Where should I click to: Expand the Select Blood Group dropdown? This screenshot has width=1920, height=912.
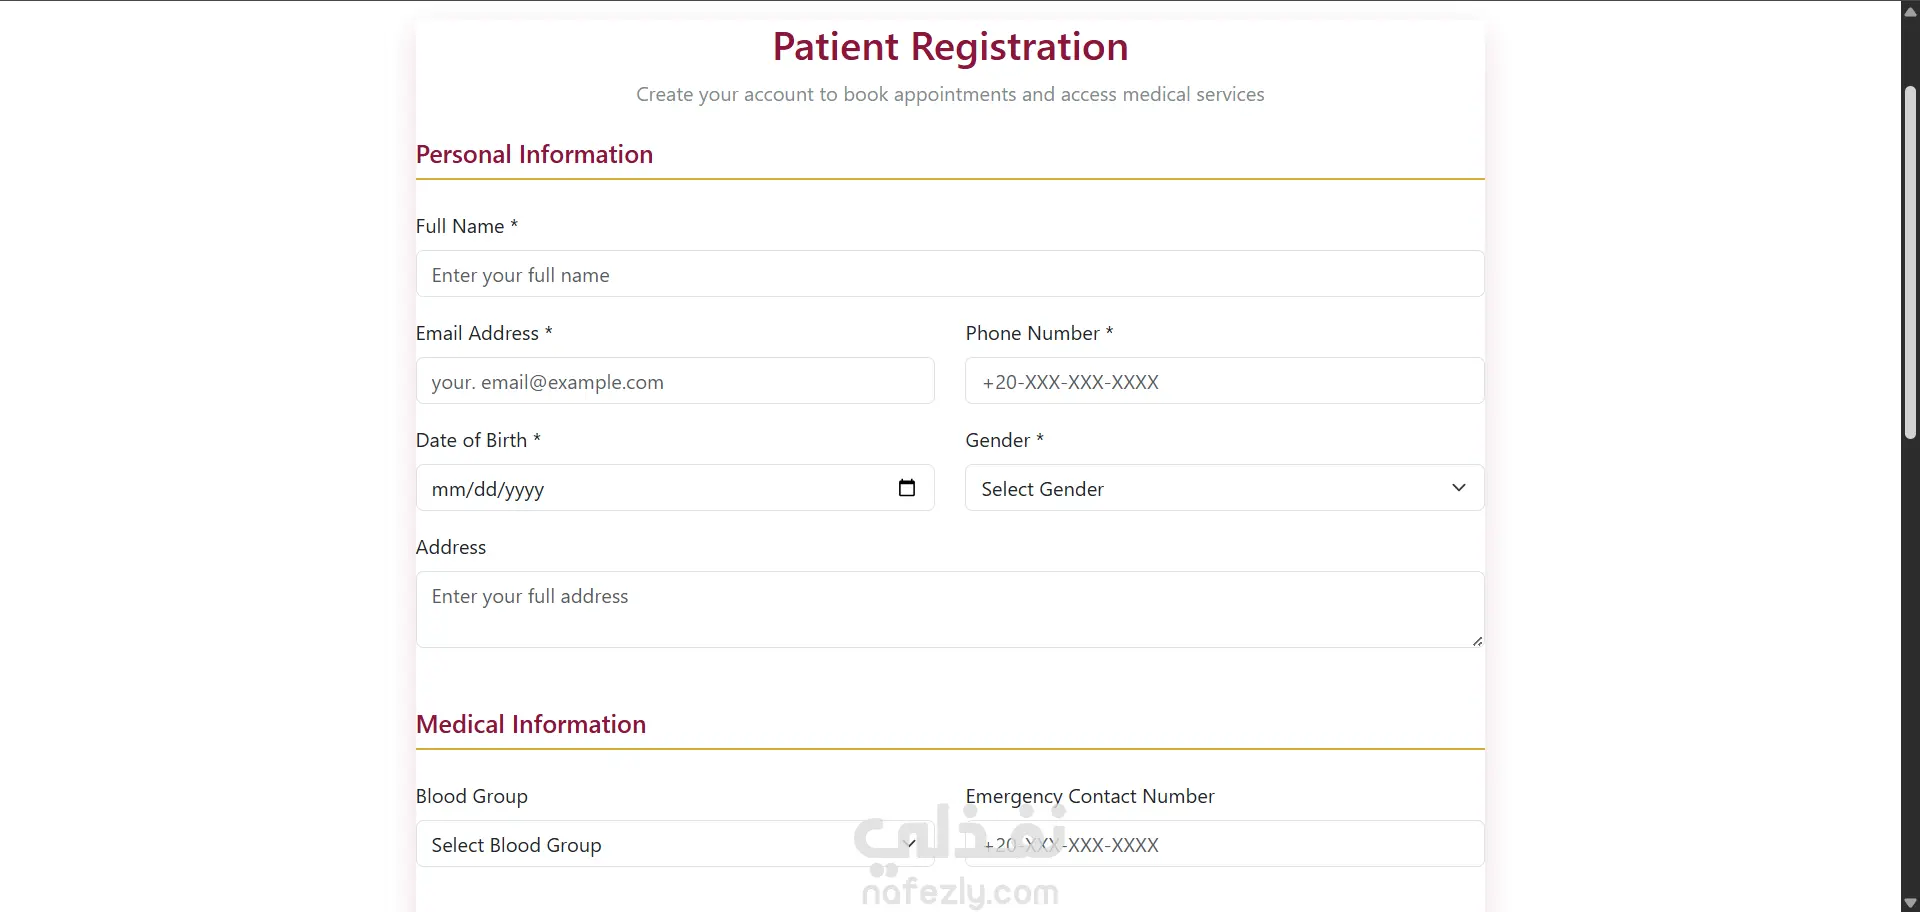675,844
